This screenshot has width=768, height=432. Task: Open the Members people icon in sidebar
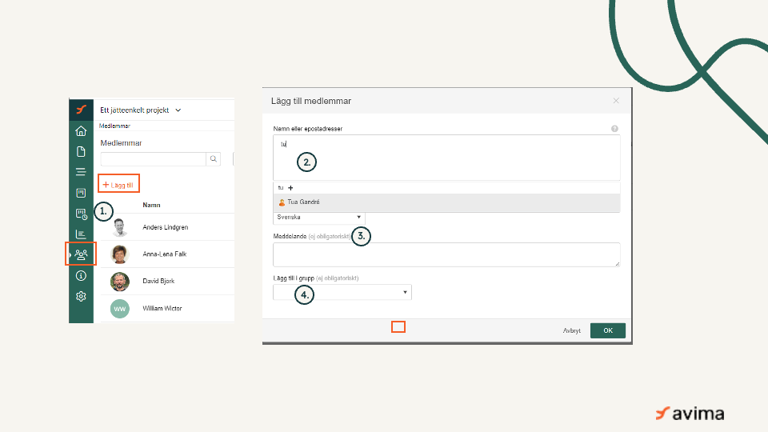pos(81,254)
